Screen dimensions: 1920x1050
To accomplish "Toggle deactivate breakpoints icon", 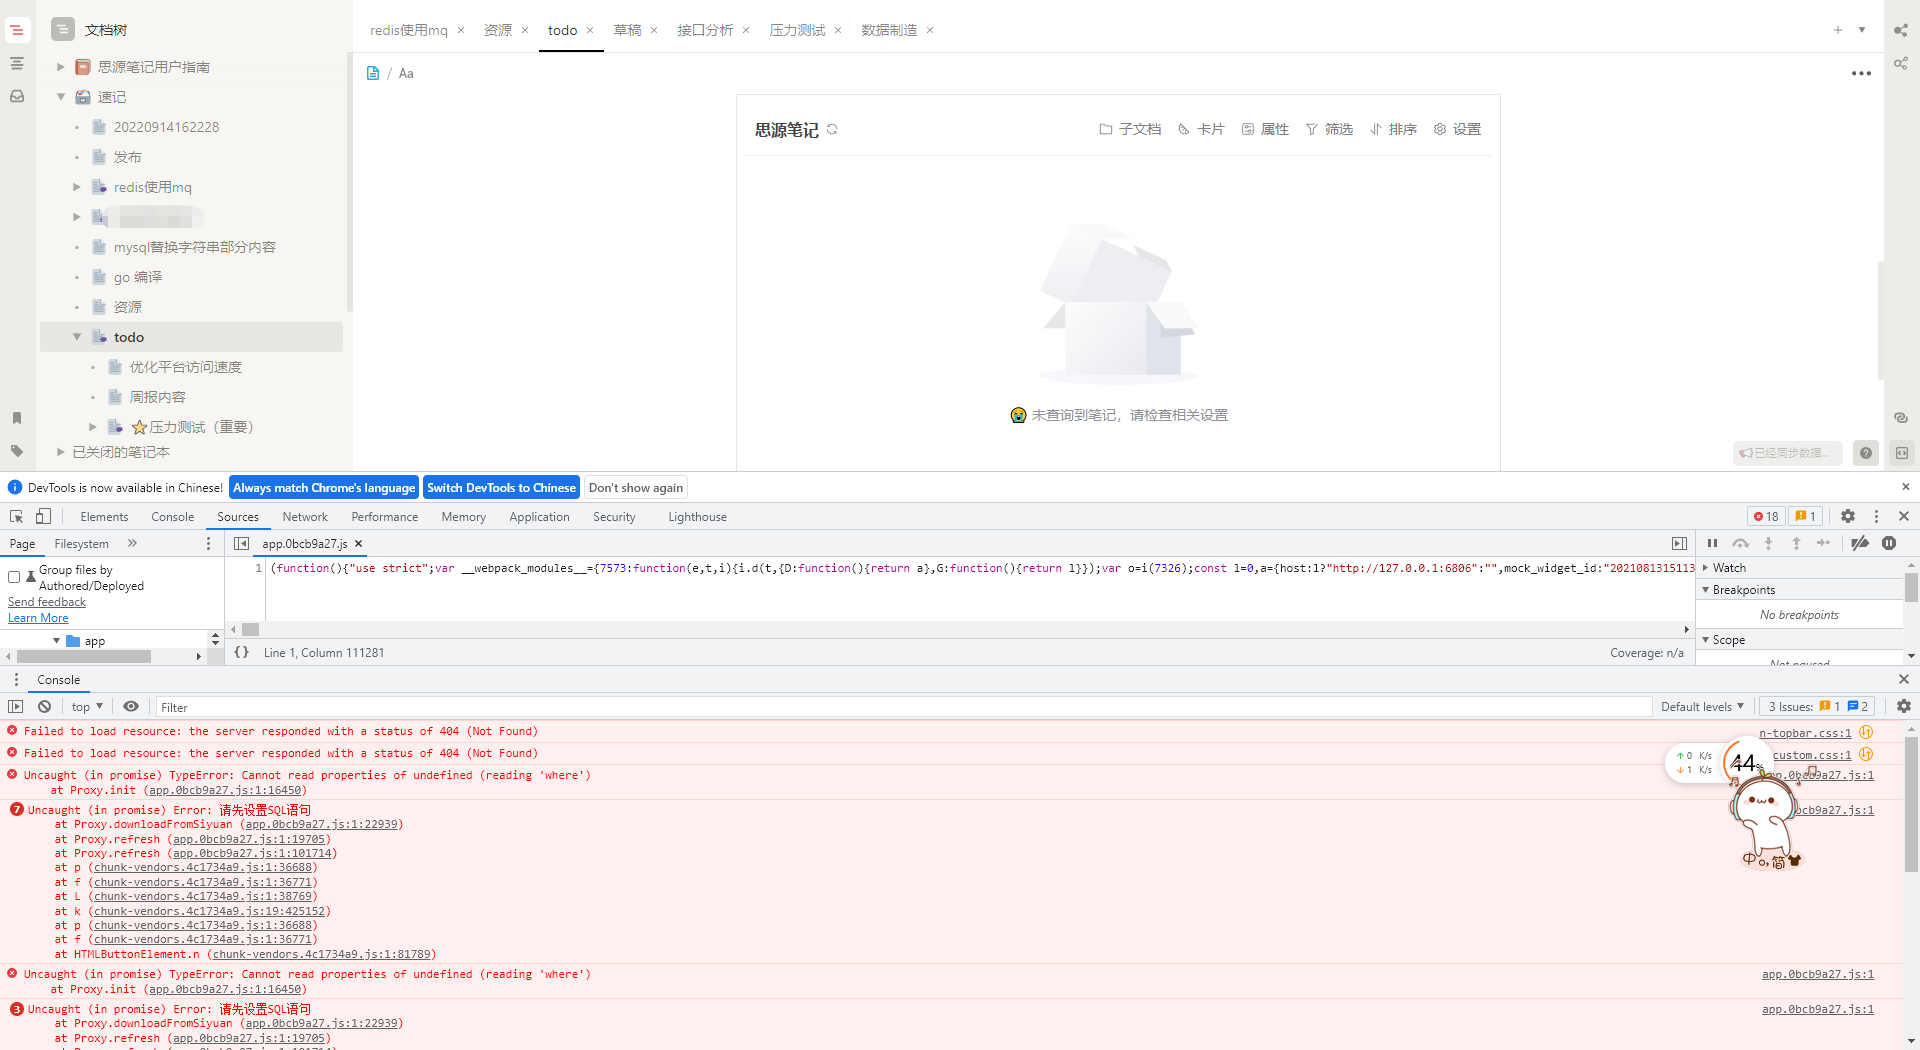I will tap(1860, 543).
